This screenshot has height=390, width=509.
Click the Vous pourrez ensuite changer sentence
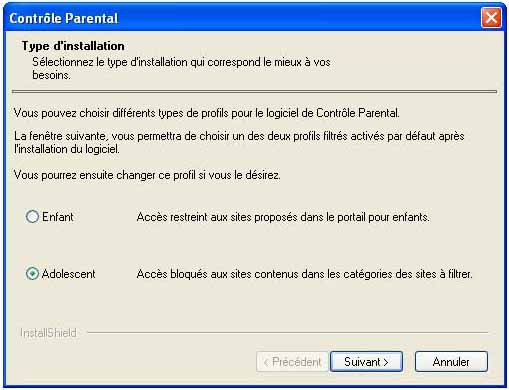(147, 175)
